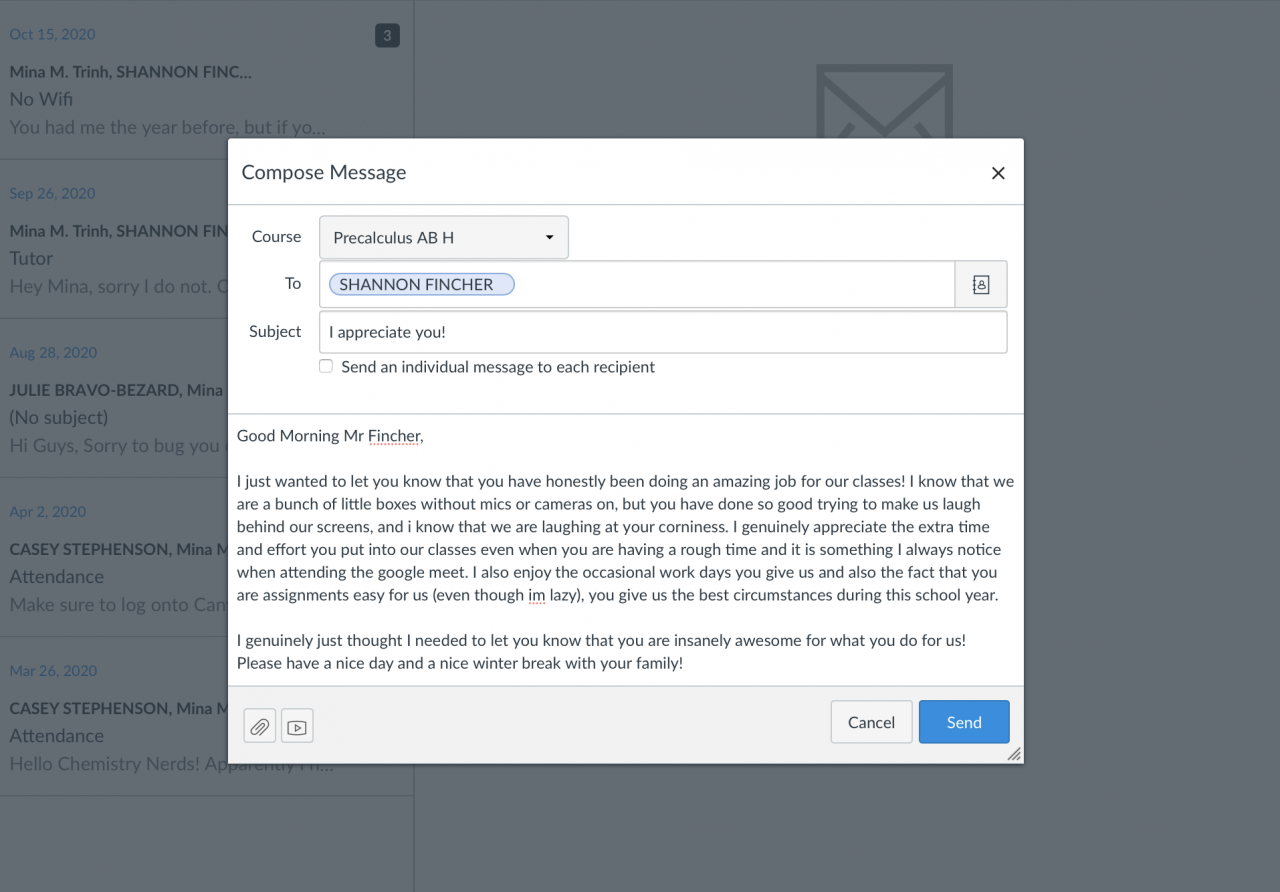Click the misspelled word Fincher in greeting
This screenshot has width=1280, height=892.
(x=395, y=436)
